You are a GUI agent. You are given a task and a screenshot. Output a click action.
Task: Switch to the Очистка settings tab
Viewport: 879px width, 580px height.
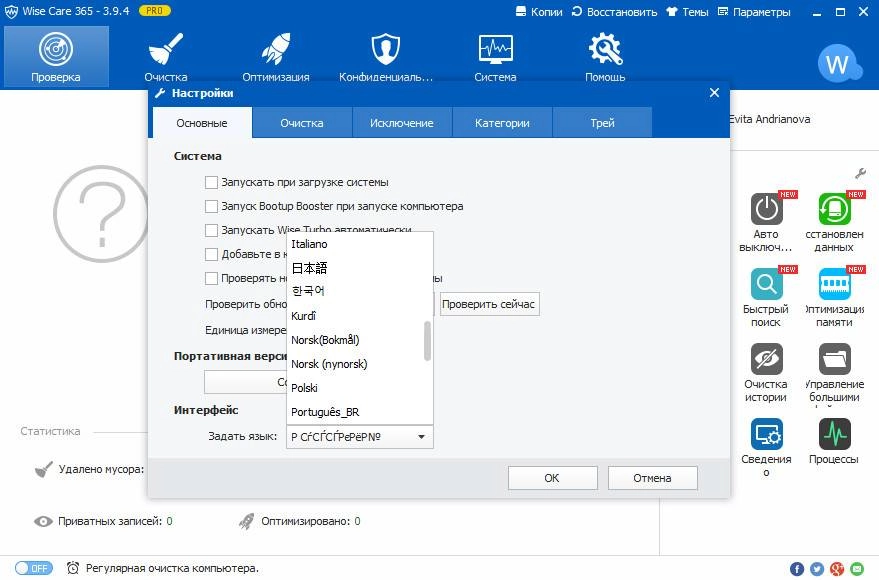point(302,123)
